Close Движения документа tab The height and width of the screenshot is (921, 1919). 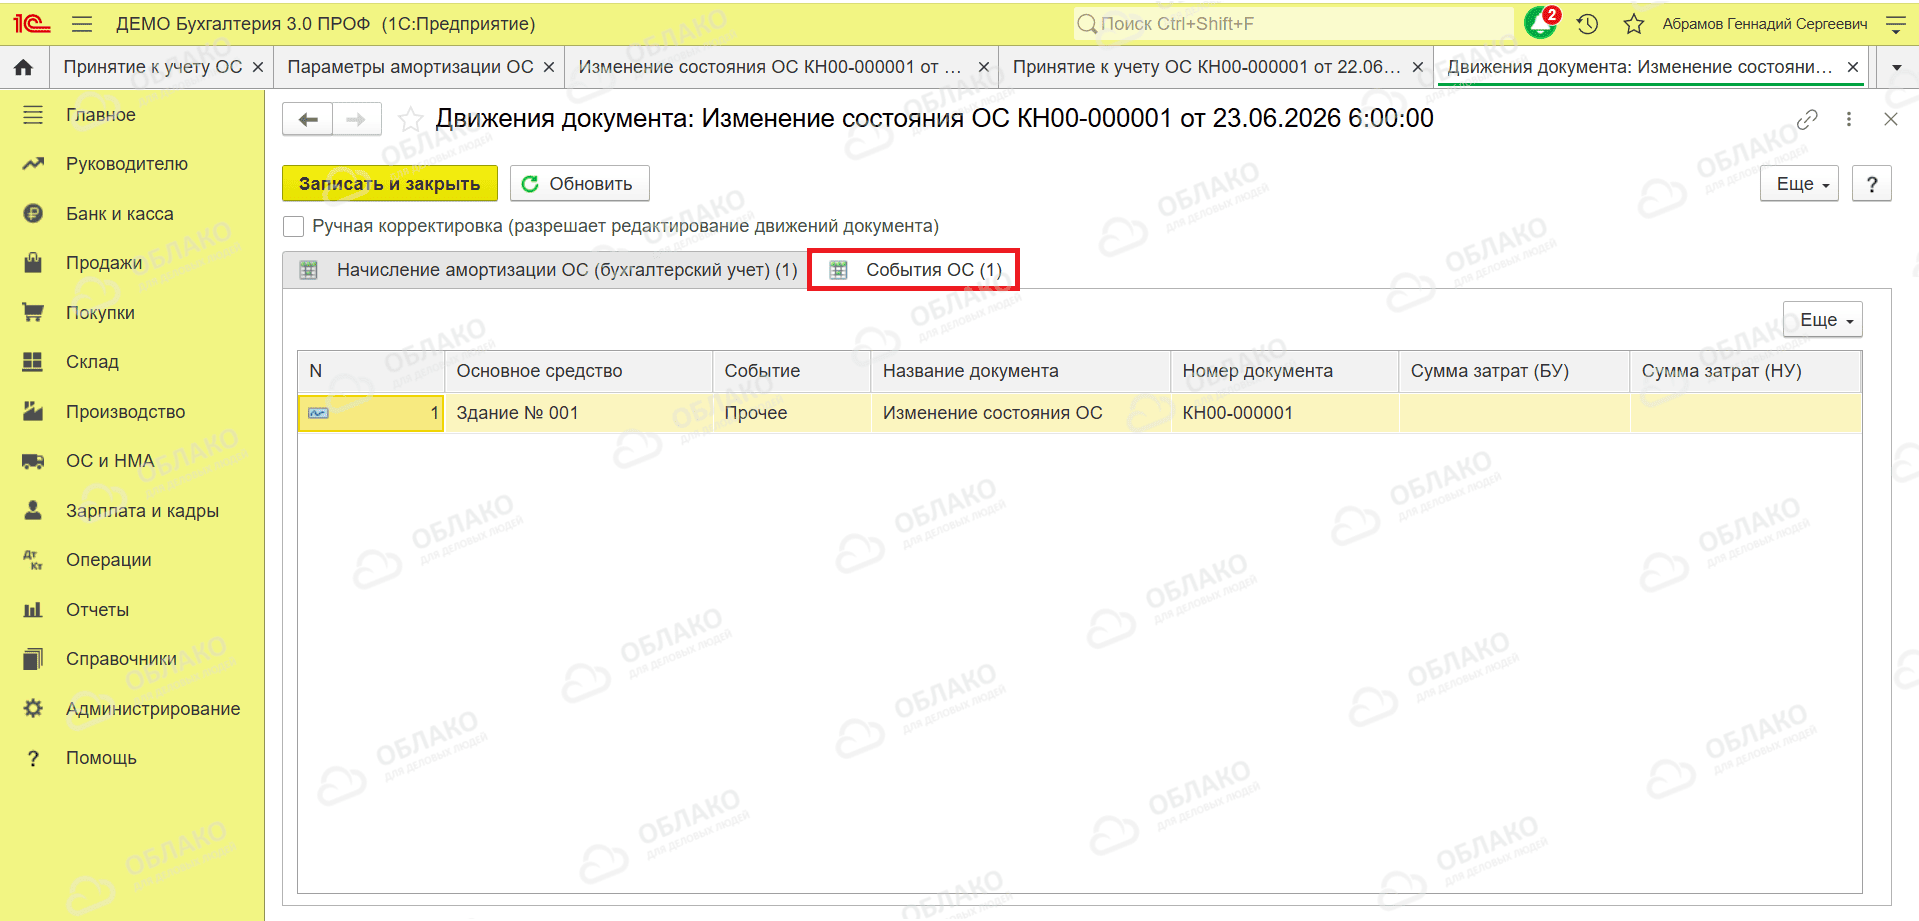(x=1853, y=67)
